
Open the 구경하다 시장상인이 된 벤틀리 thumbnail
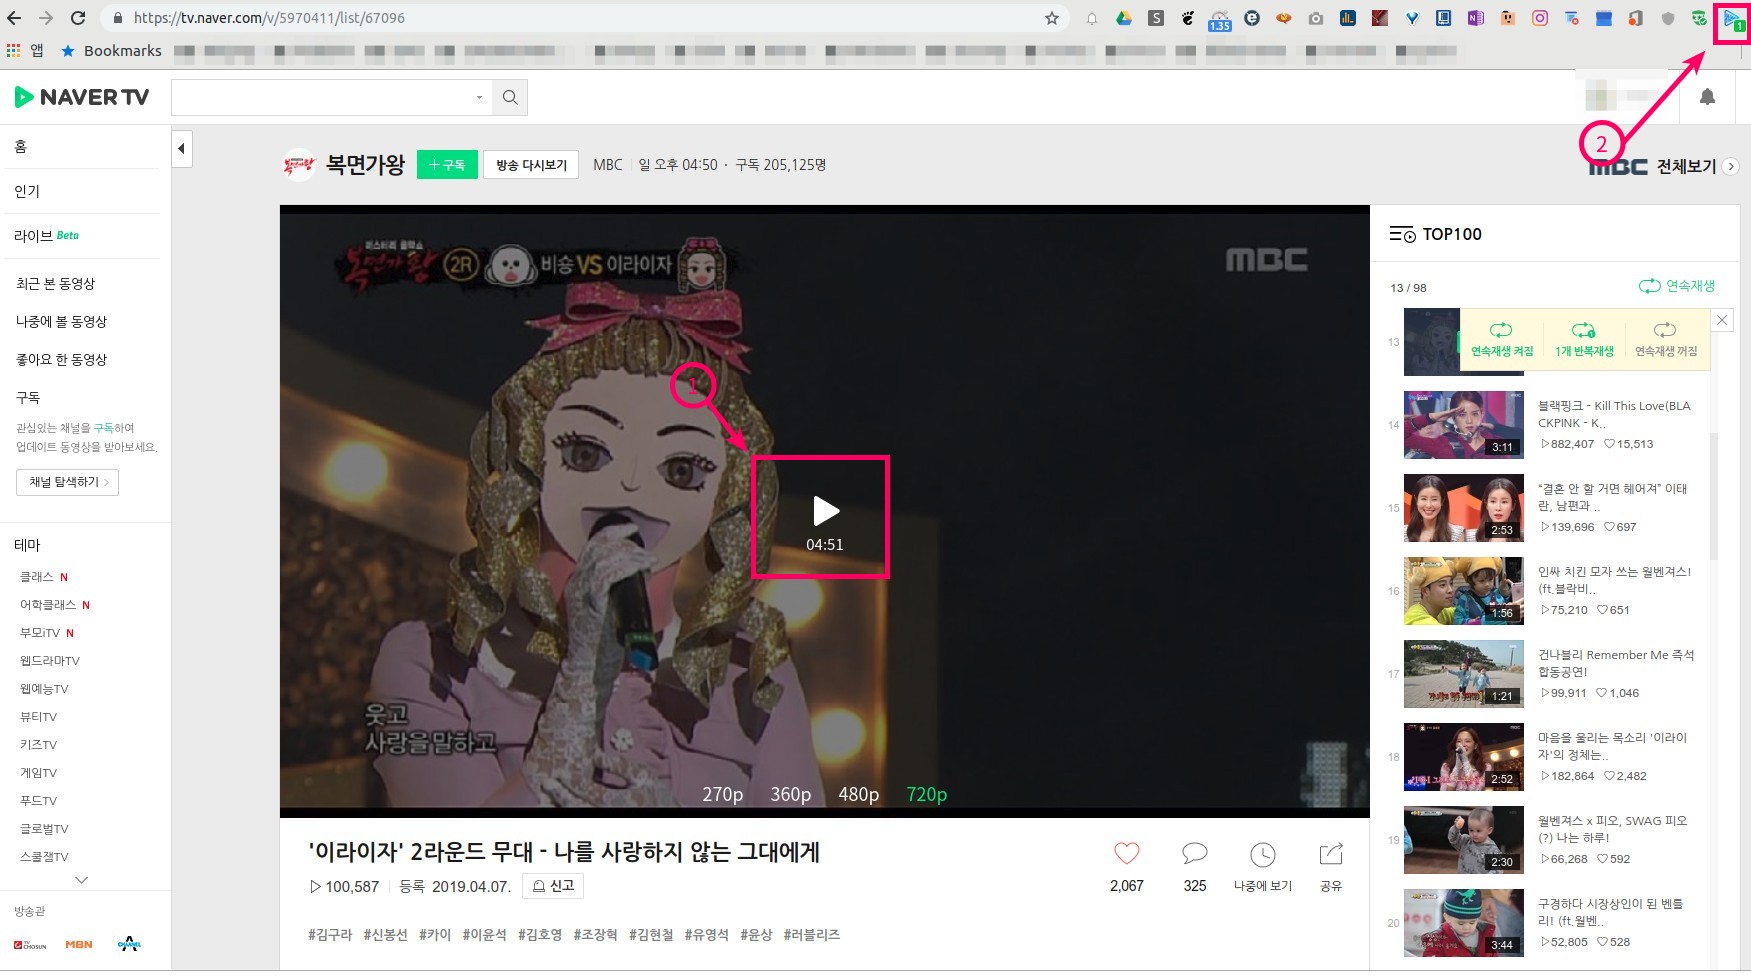[x=1464, y=922]
